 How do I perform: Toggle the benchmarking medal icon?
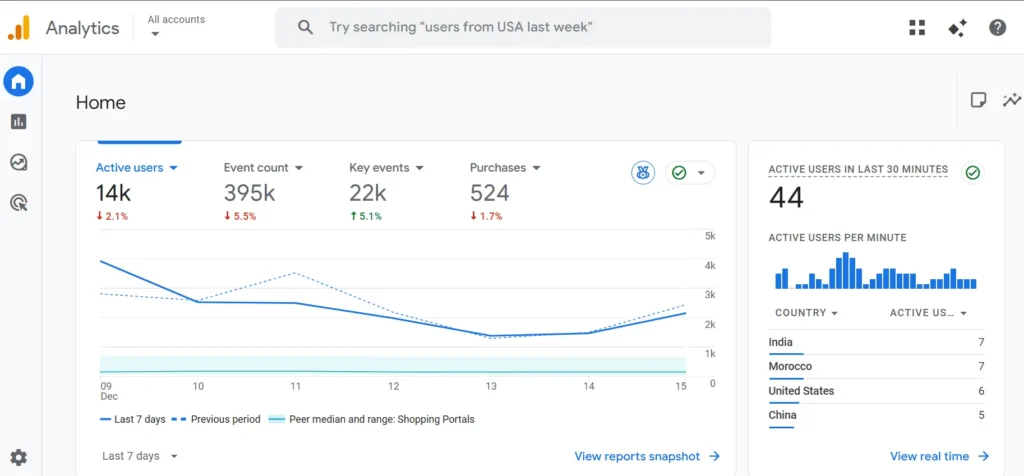(x=643, y=173)
